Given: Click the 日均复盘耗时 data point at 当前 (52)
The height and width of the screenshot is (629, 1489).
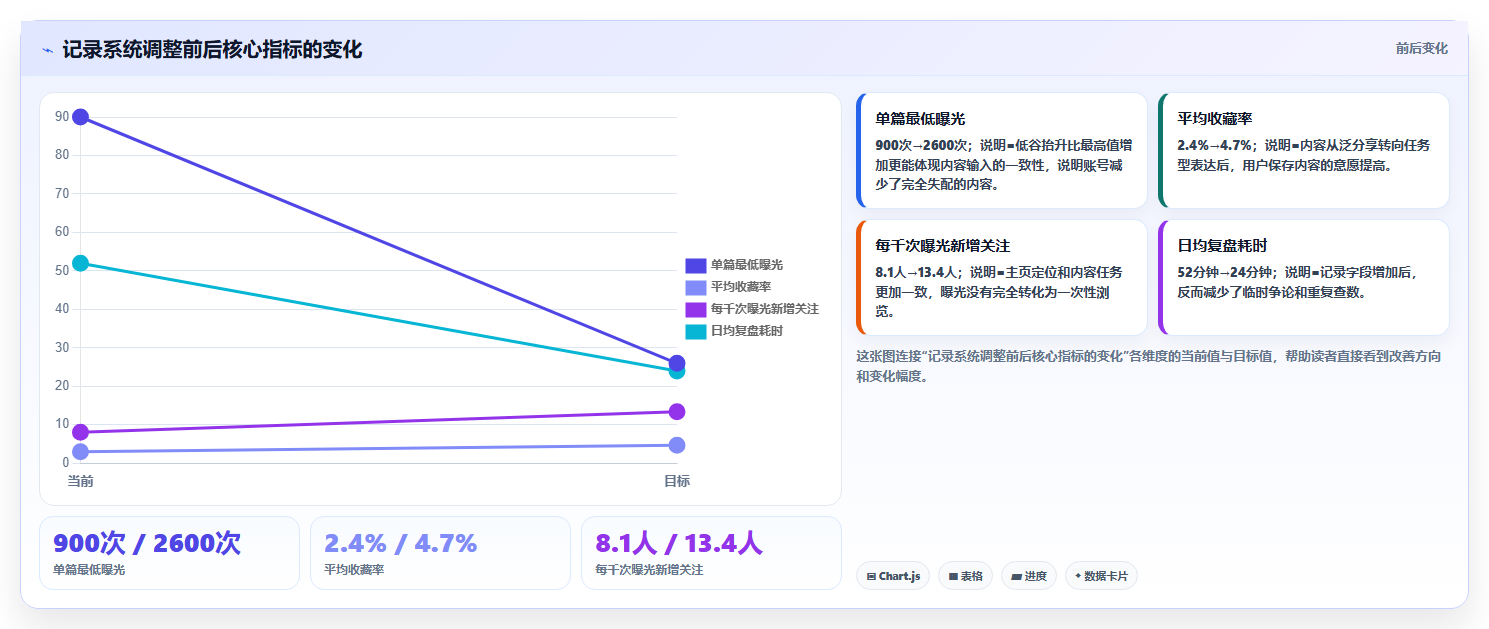Looking at the screenshot, I should tap(81, 263).
